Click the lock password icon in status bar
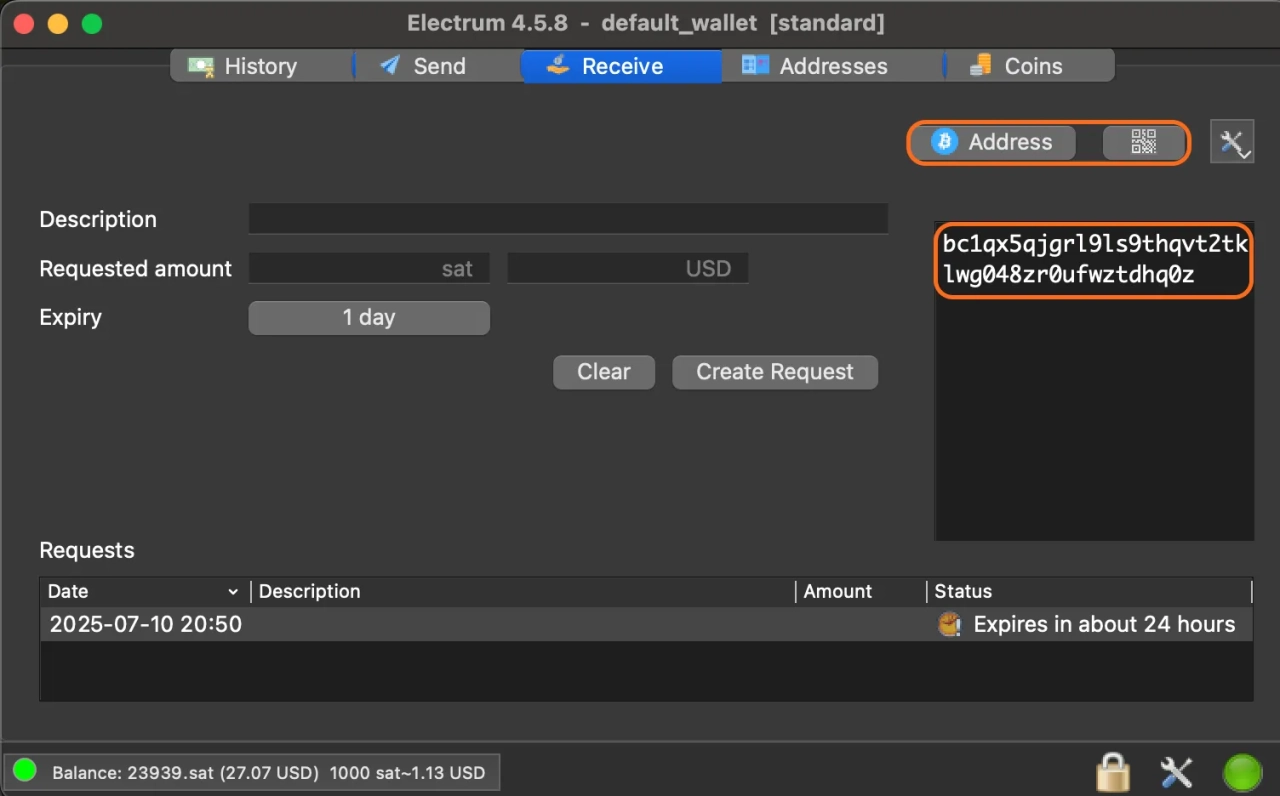 point(1112,772)
